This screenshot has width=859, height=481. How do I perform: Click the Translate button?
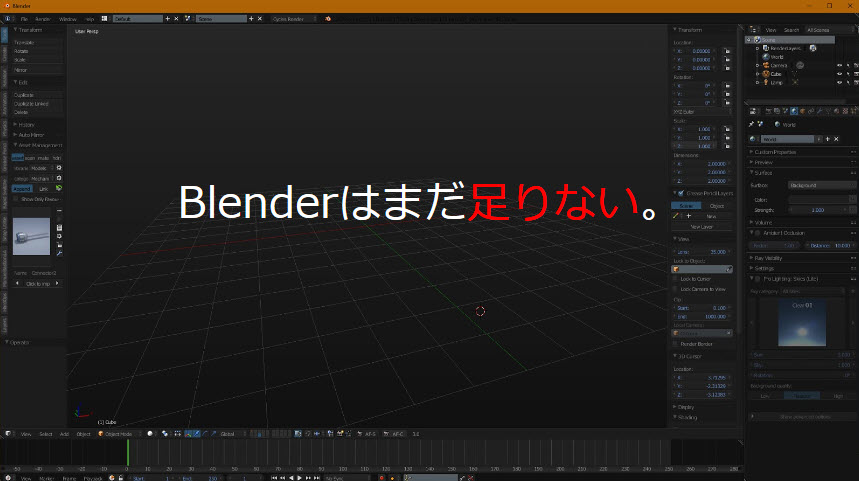coord(37,42)
